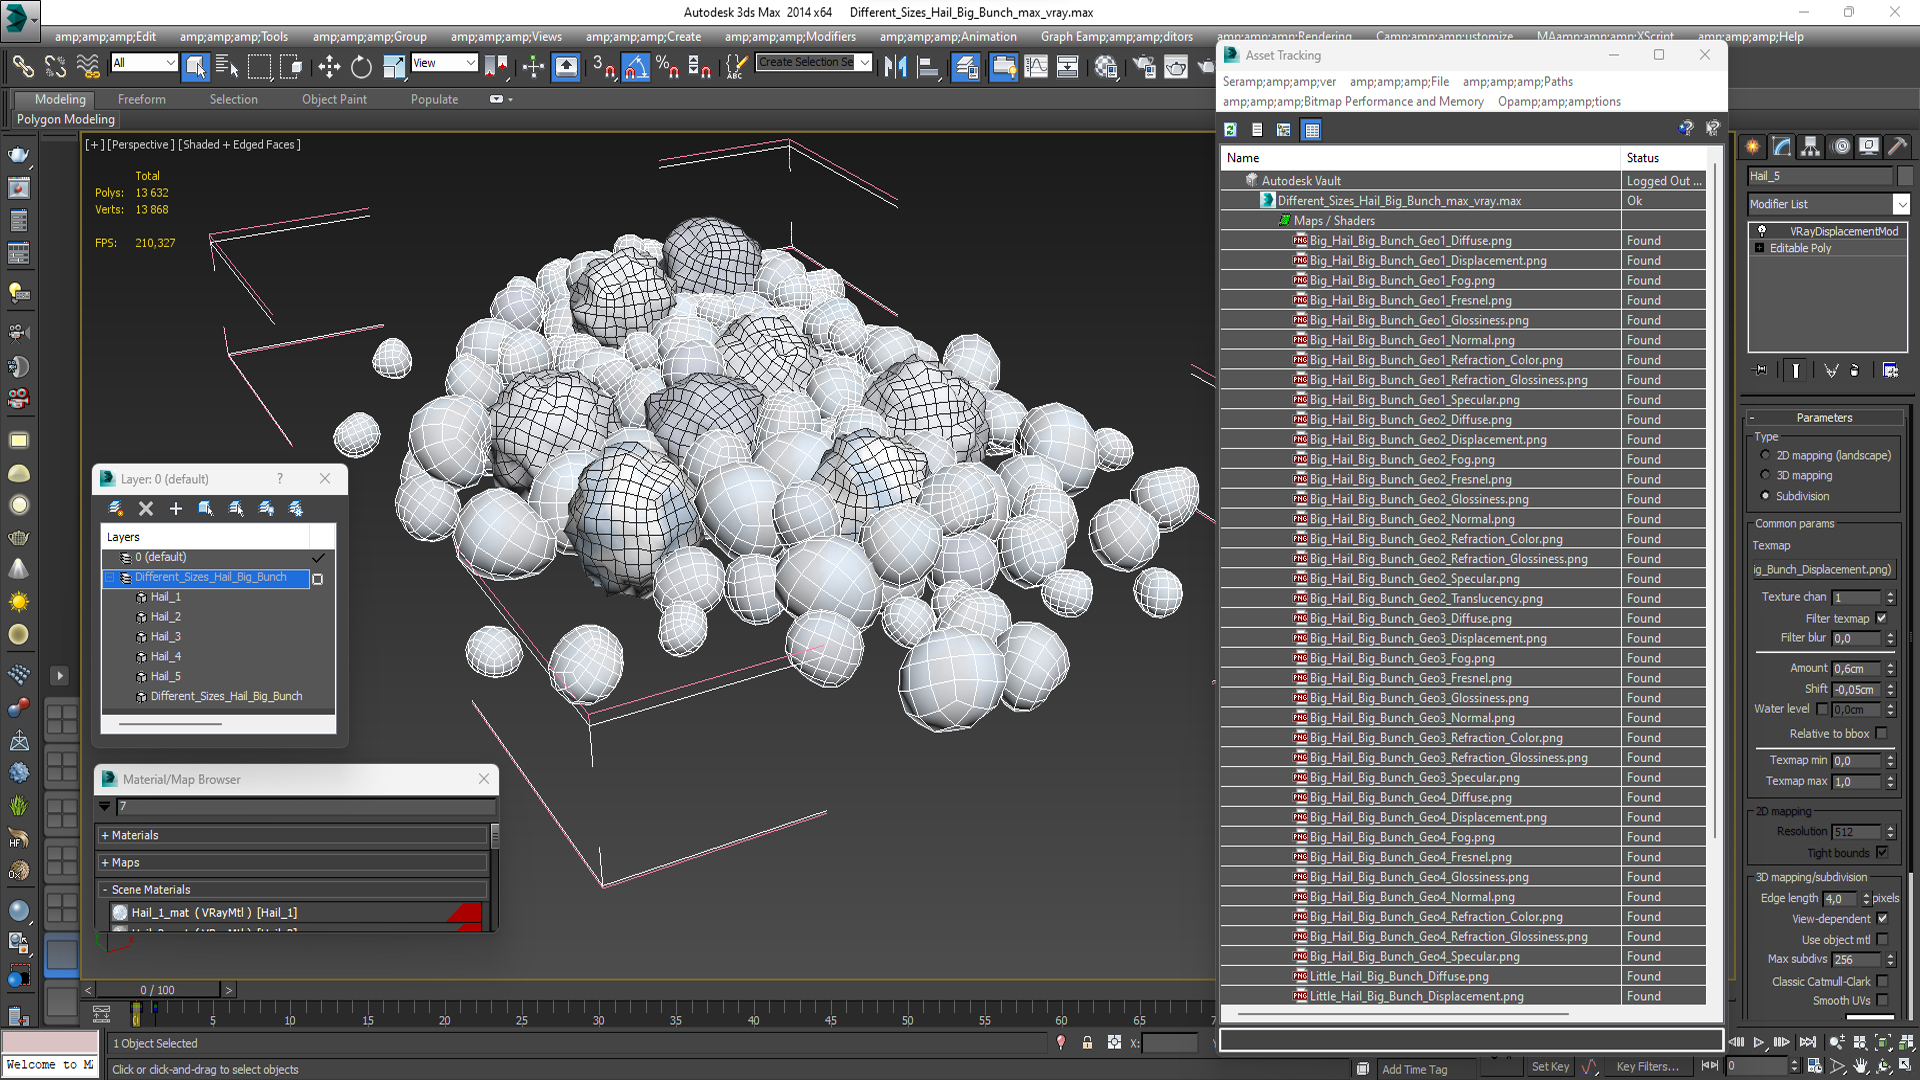The width and height of the screenshot is (1920, 1080).
Task: Enable Water level checkbox
Action: point(1822,709)
